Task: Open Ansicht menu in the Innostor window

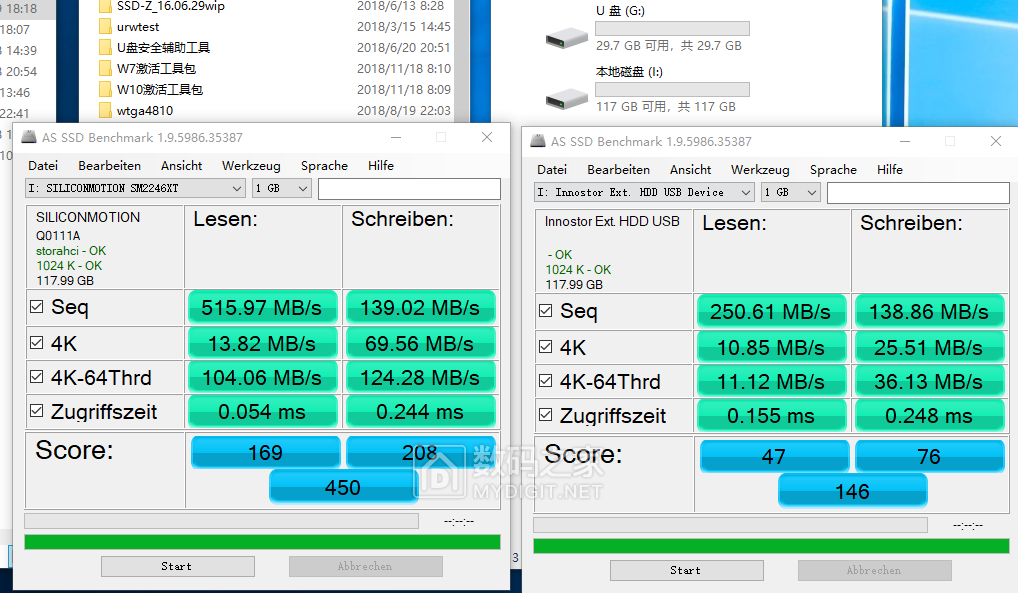Action: (x=691, y=170)
